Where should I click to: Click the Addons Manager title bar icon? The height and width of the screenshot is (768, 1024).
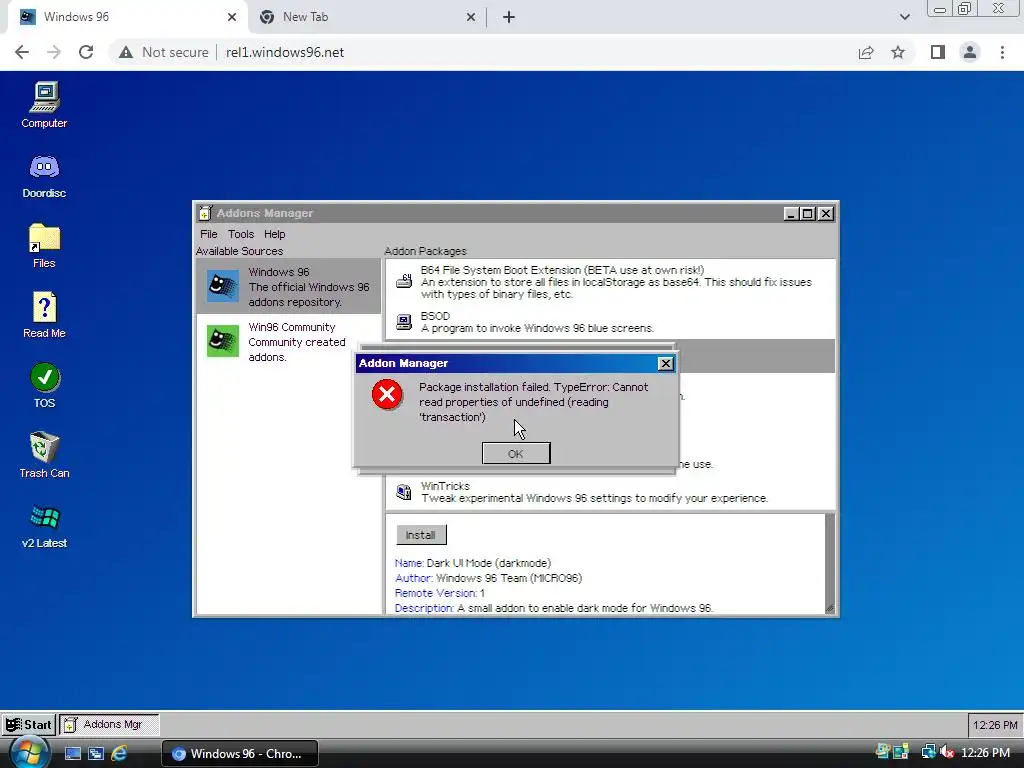coord(205,213)
